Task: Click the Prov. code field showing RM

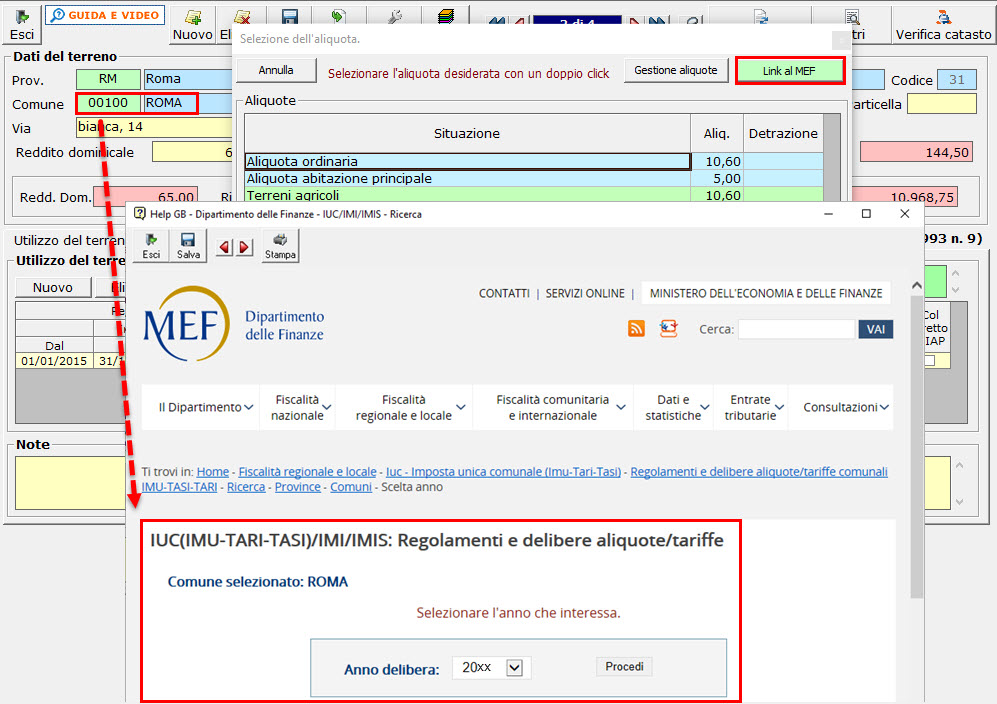Action: [108, 79]
